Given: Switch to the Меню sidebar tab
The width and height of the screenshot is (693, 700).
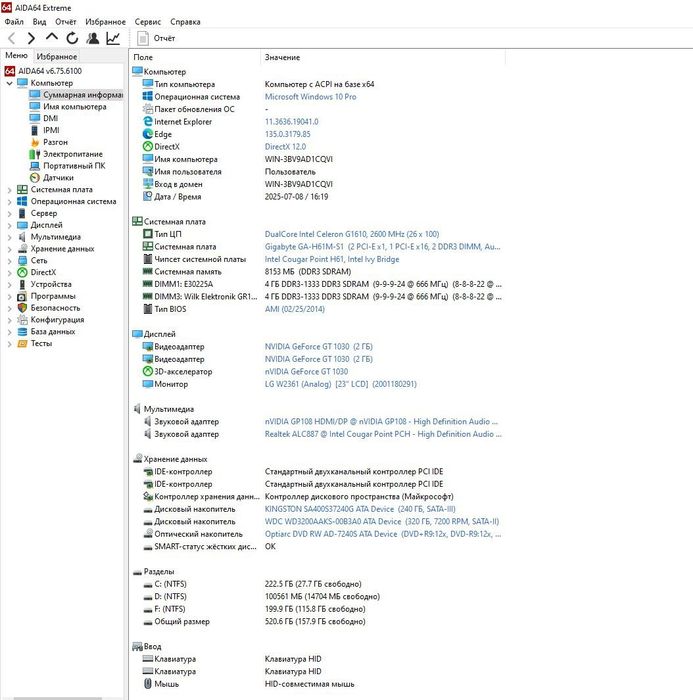Looking at the screenshot, I should click(17, 55).
